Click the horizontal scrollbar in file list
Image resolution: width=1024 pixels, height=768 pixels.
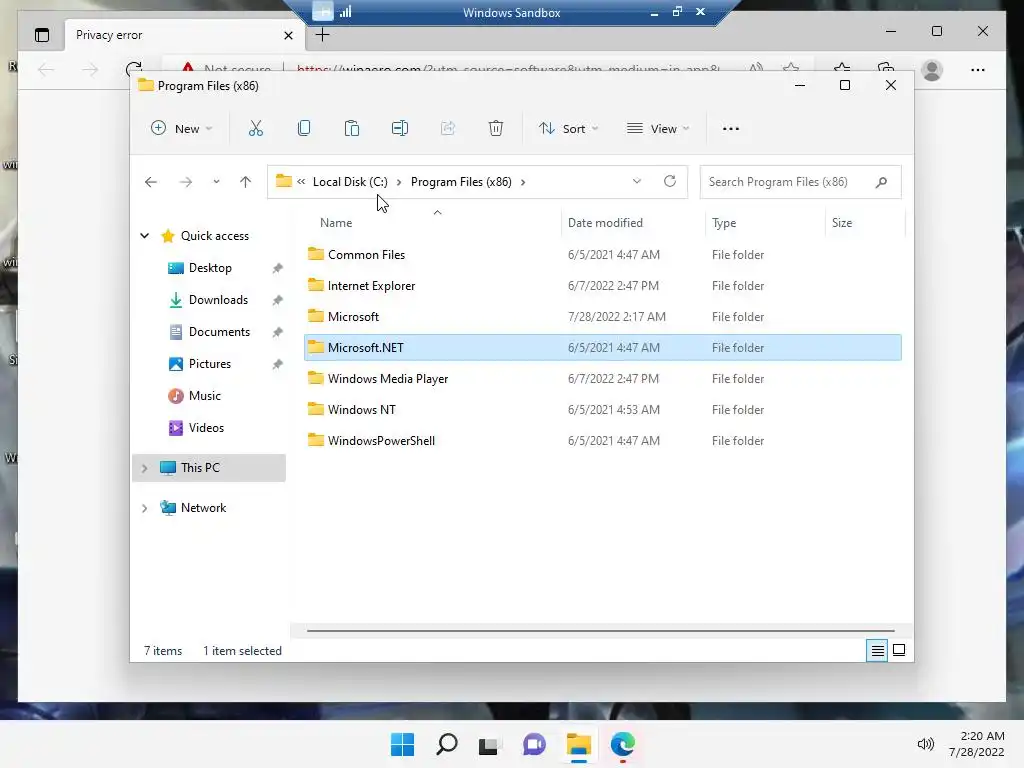[600, 631]
